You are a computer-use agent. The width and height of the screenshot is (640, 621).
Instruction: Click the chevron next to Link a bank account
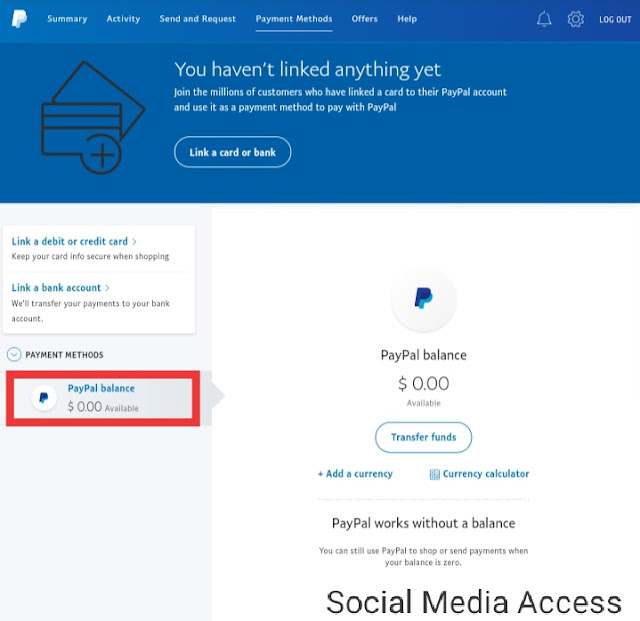pos(107,288)
